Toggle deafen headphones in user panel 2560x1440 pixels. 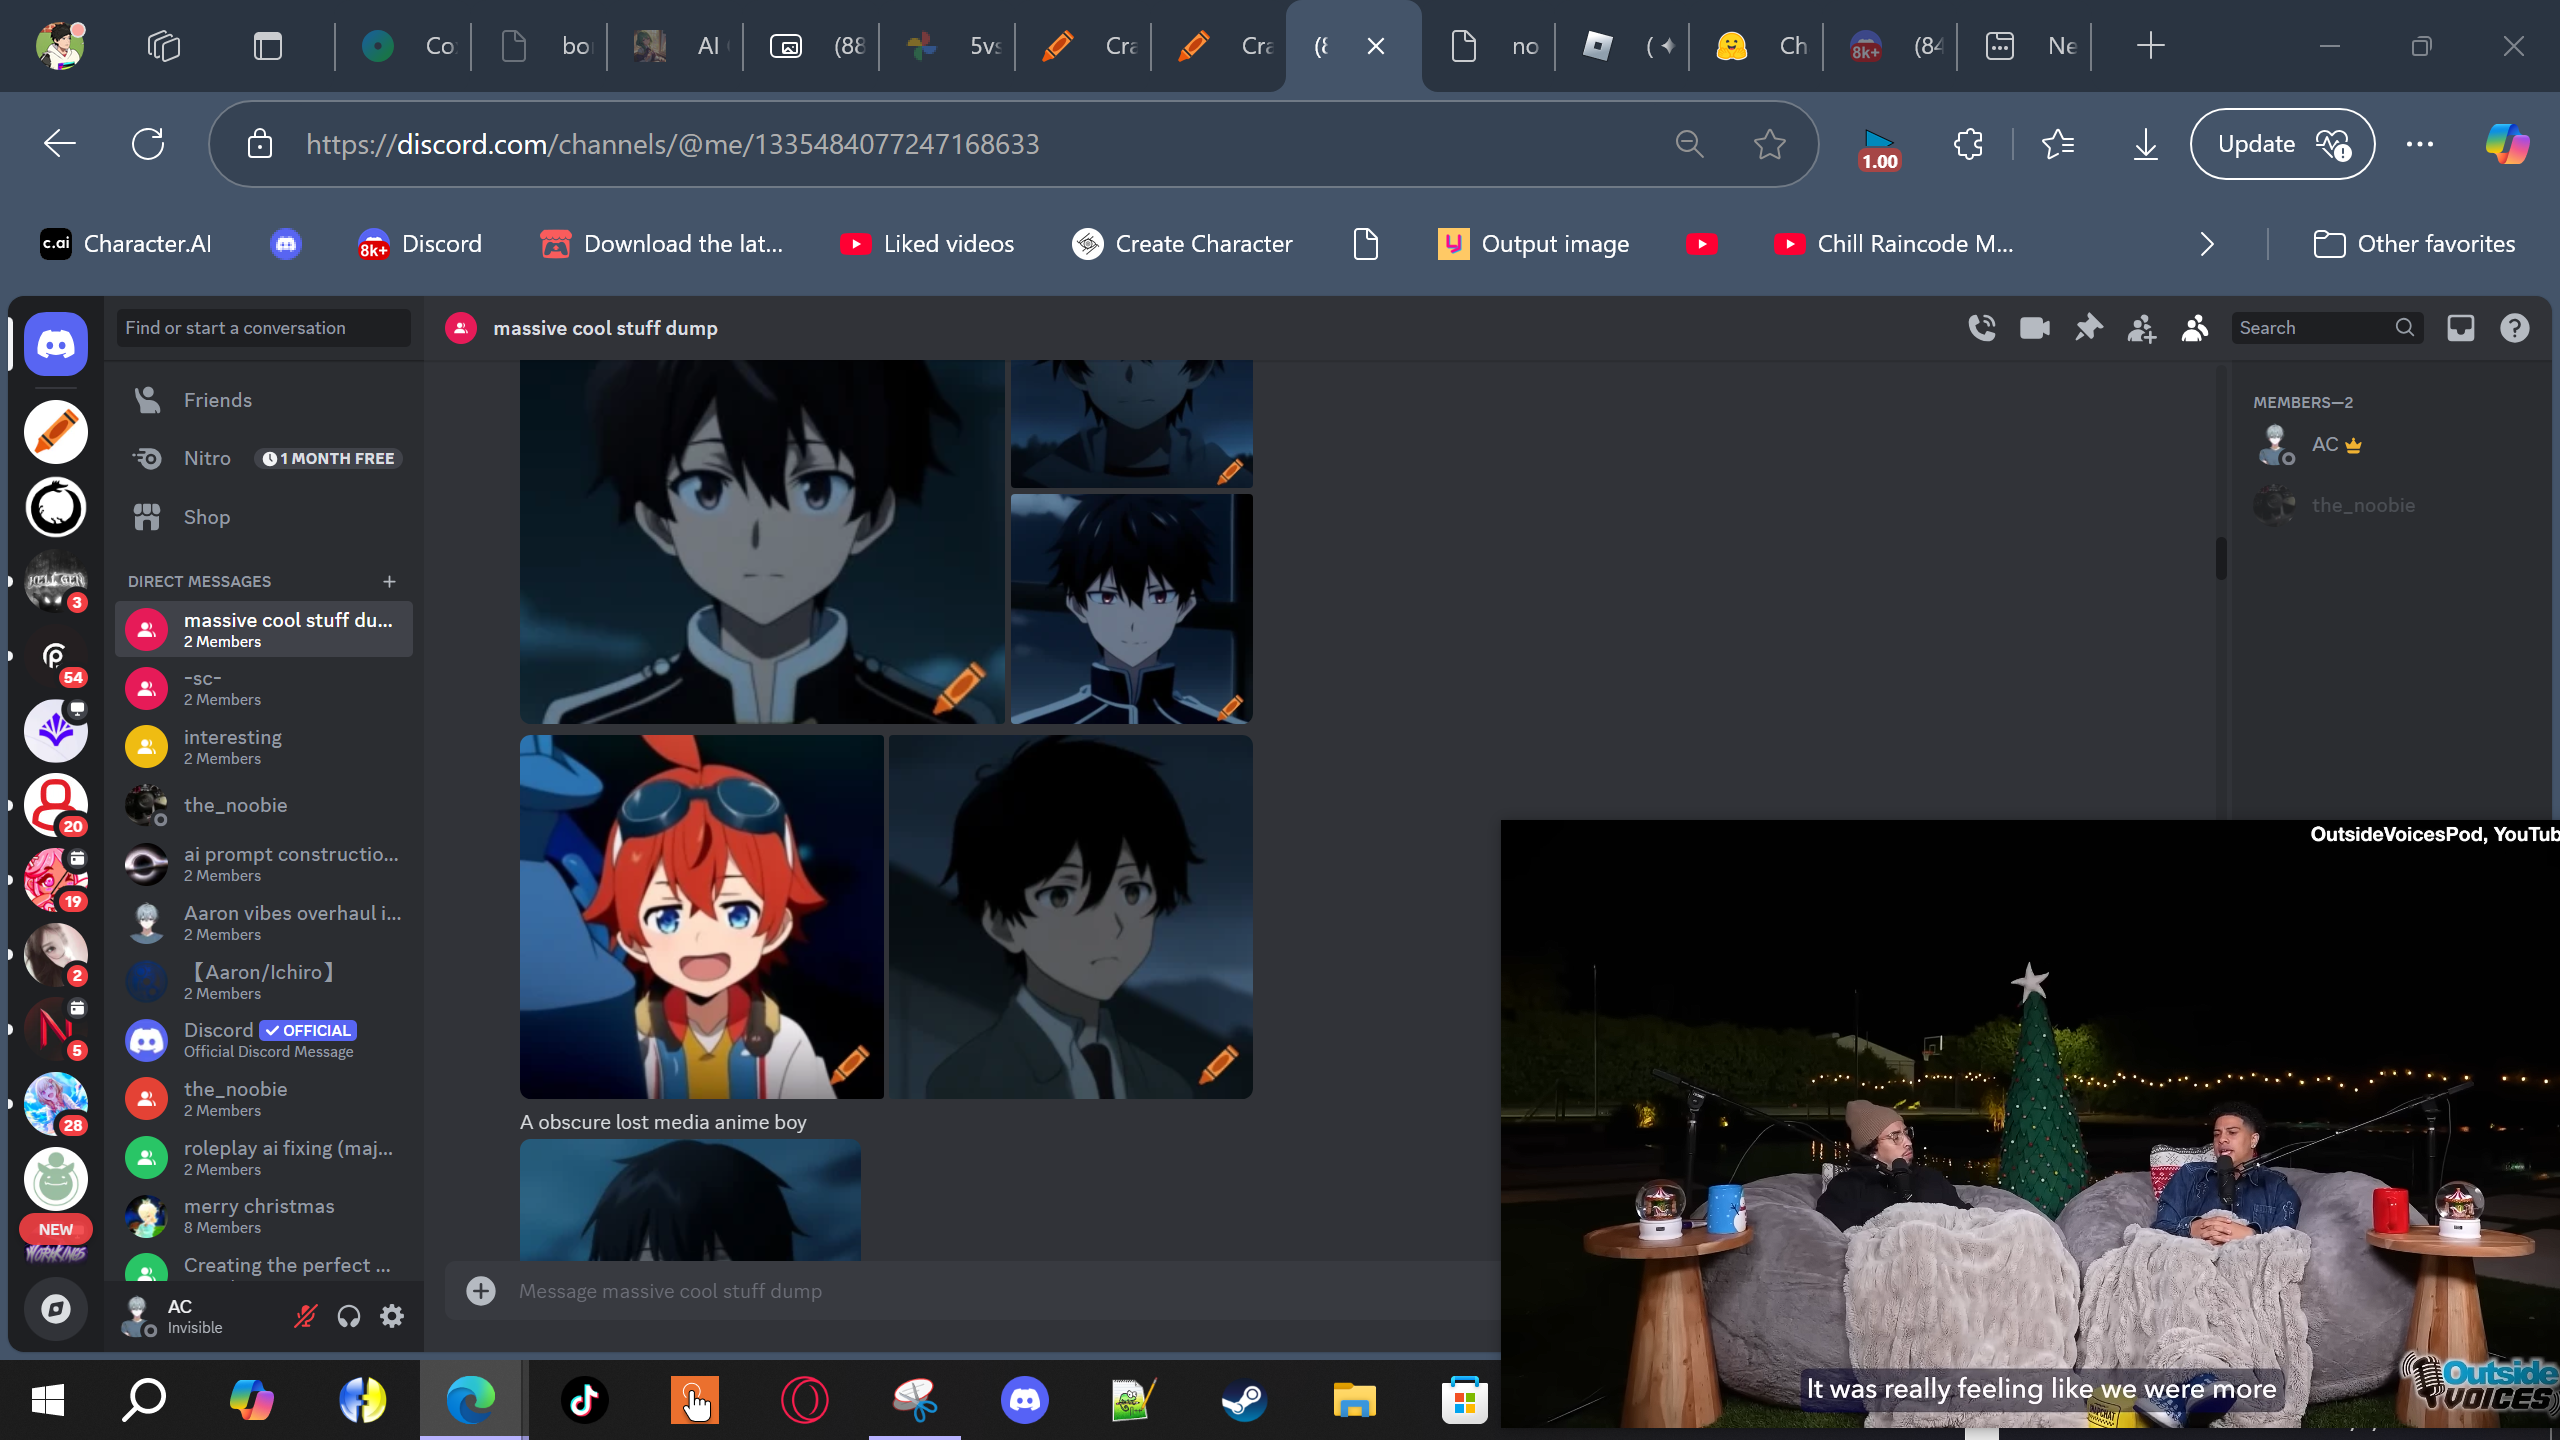click(348, 1316)
